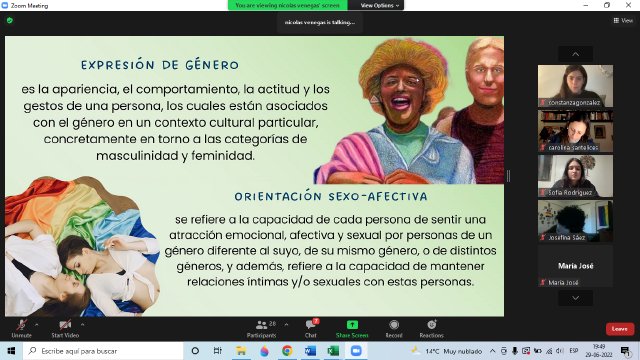Click 'nicolas venegas is talking...' indicator
Image resolution: width=640 pixels, height=360 pixels.
coord(320,22)
